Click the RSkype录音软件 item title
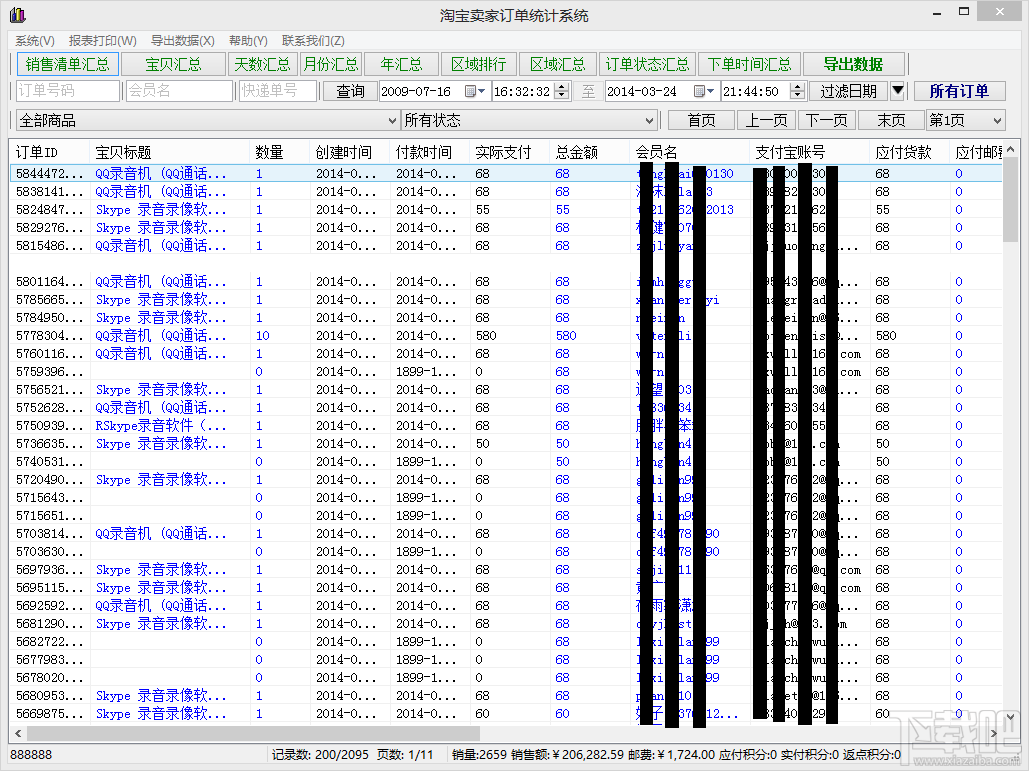This screenshot has width=1029, height=771. coord(161,426)
